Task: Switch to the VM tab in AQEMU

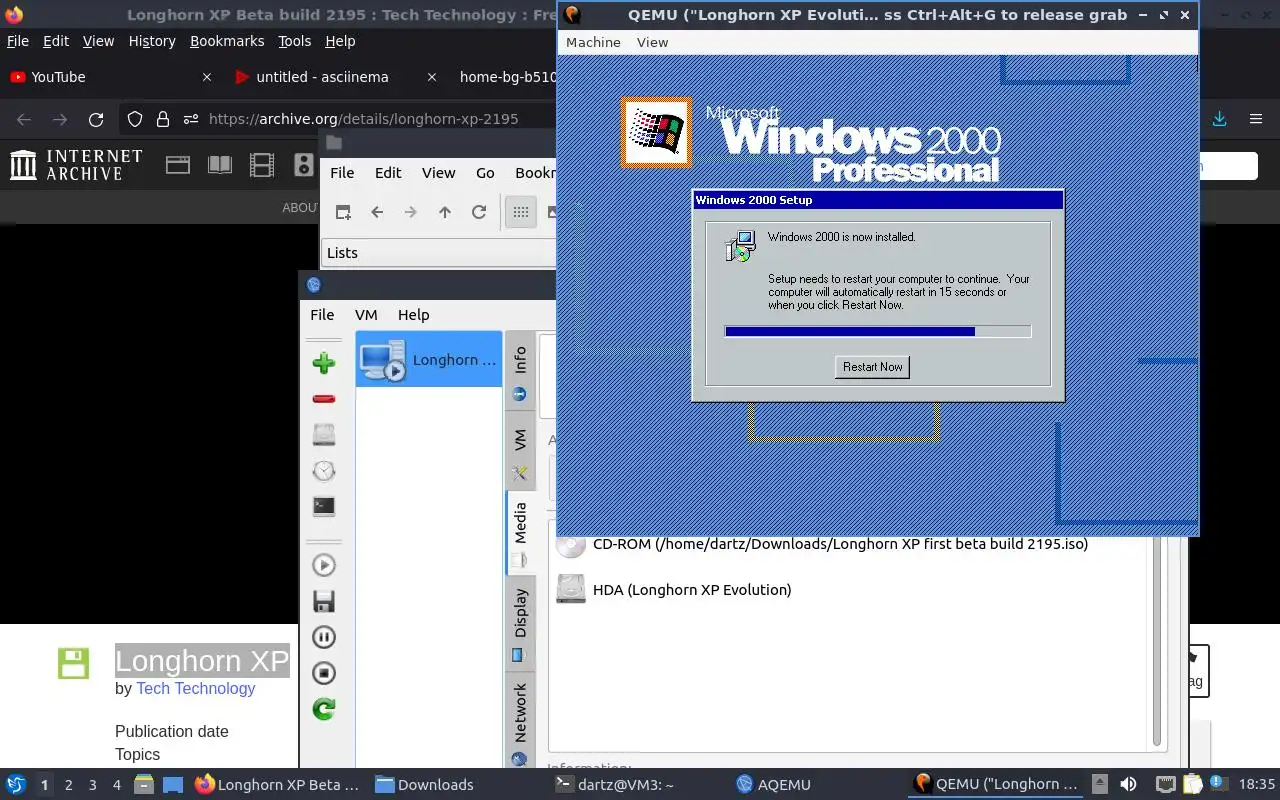Action: pyautogui.click(x=520, y=452)
